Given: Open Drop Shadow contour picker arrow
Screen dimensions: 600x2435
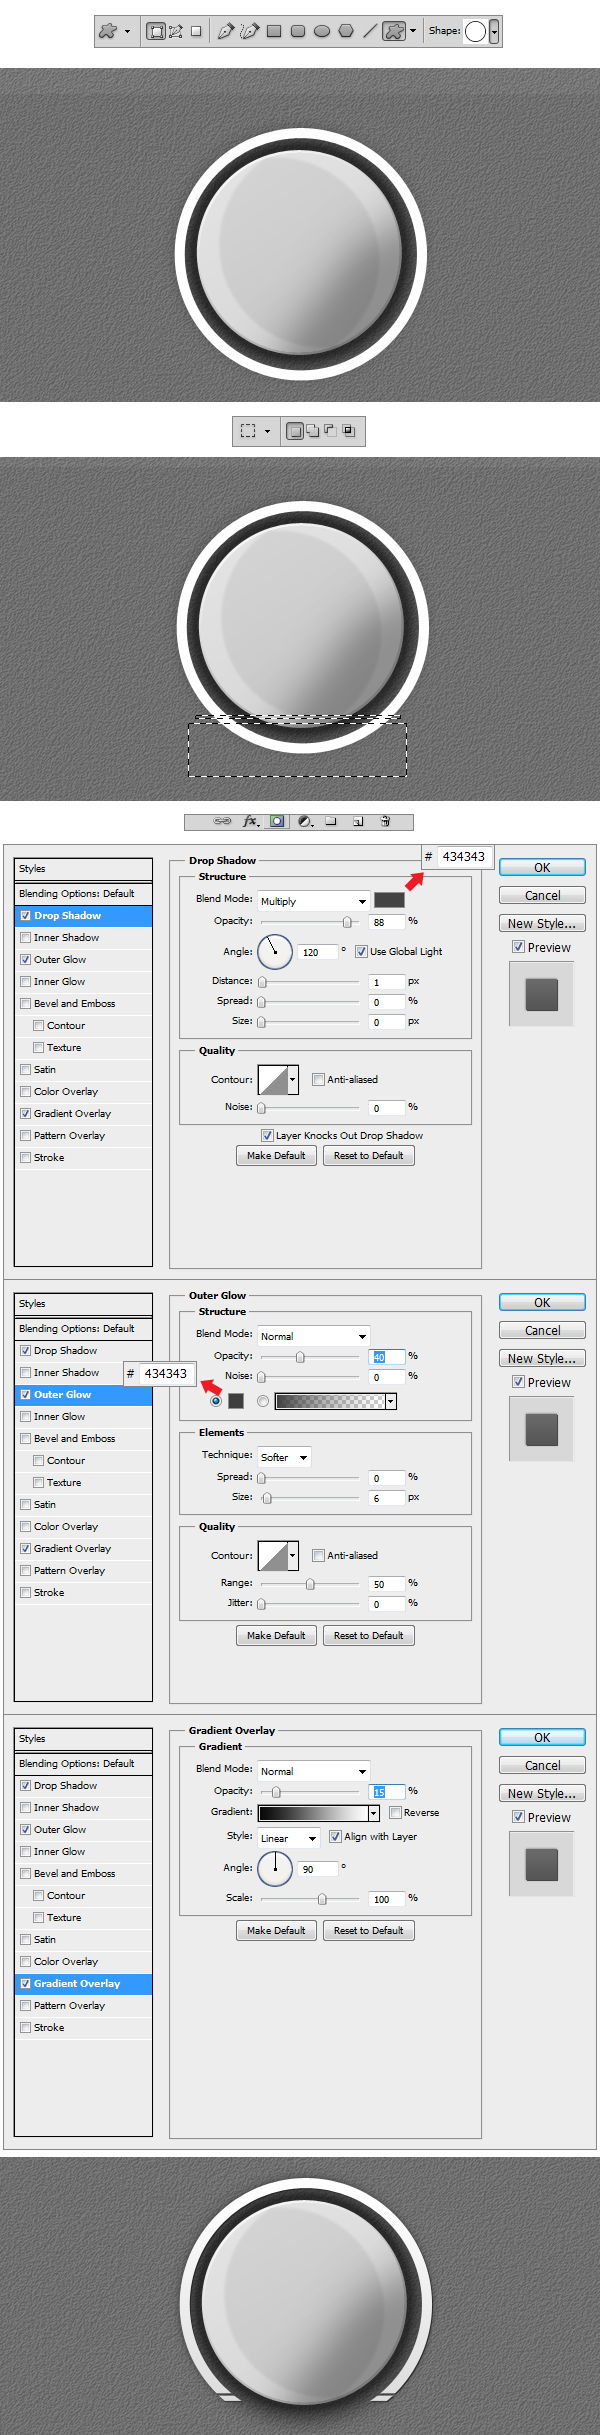Looking at the screenshot, I should (293, 1080).
